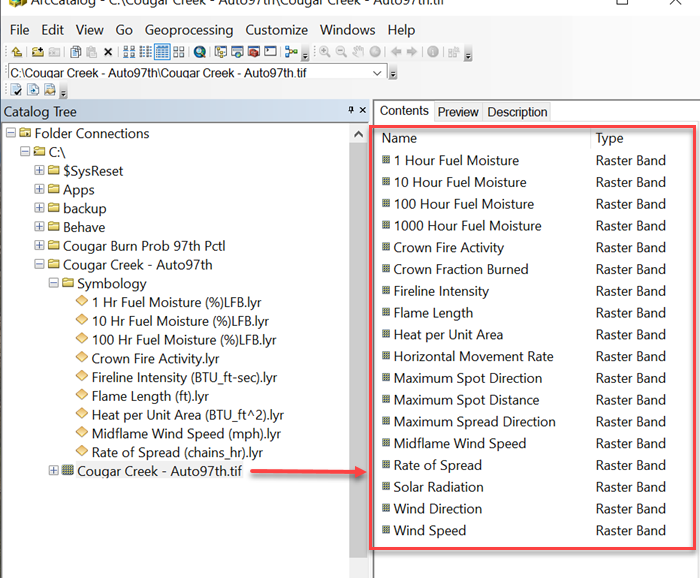Expand the $SysReset folder
Image resolution: width=700 pixels, height=578 pixels.
tap(39, 170)
